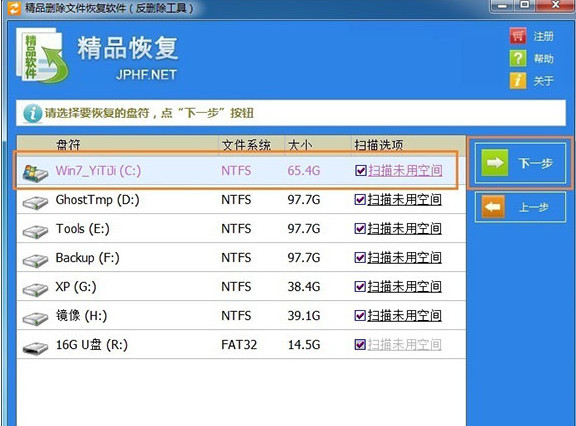Click the orange arrow icon on 上一步
The image size is (576, 426).
point(493,207)
